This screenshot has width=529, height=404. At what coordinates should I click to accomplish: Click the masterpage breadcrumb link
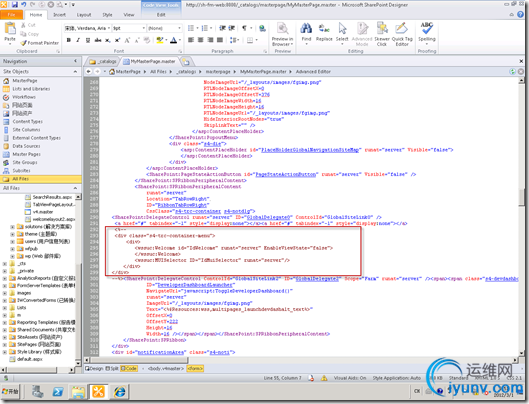[218, 72]
